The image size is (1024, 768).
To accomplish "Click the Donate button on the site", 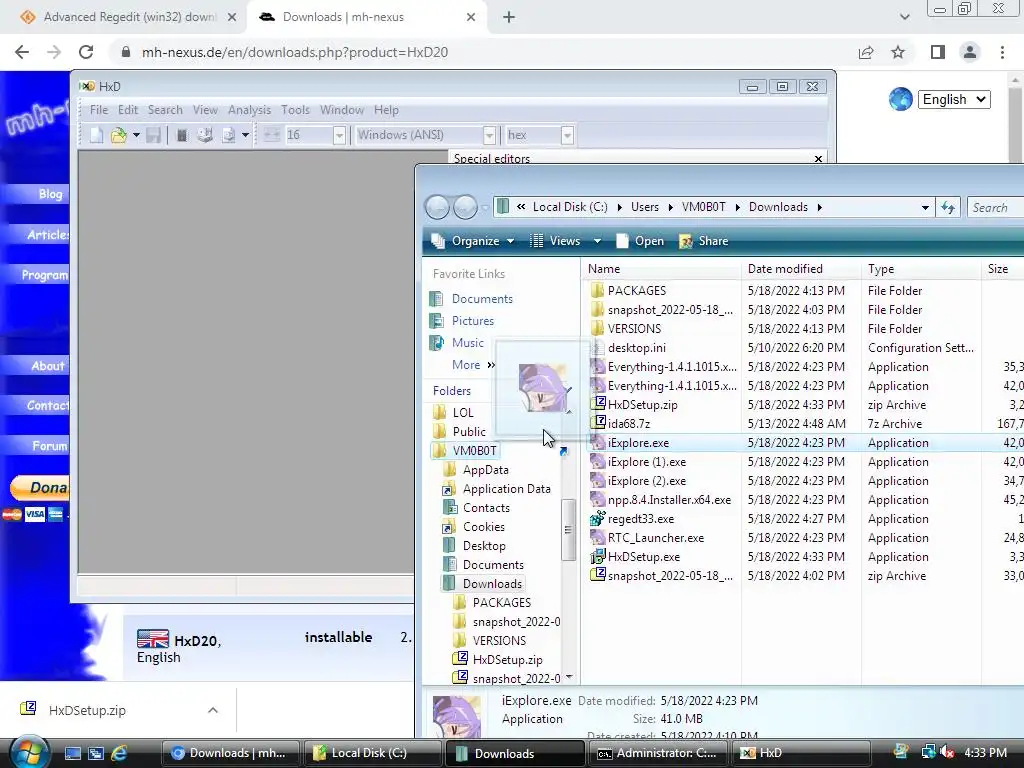I will (x=40, y=487).
